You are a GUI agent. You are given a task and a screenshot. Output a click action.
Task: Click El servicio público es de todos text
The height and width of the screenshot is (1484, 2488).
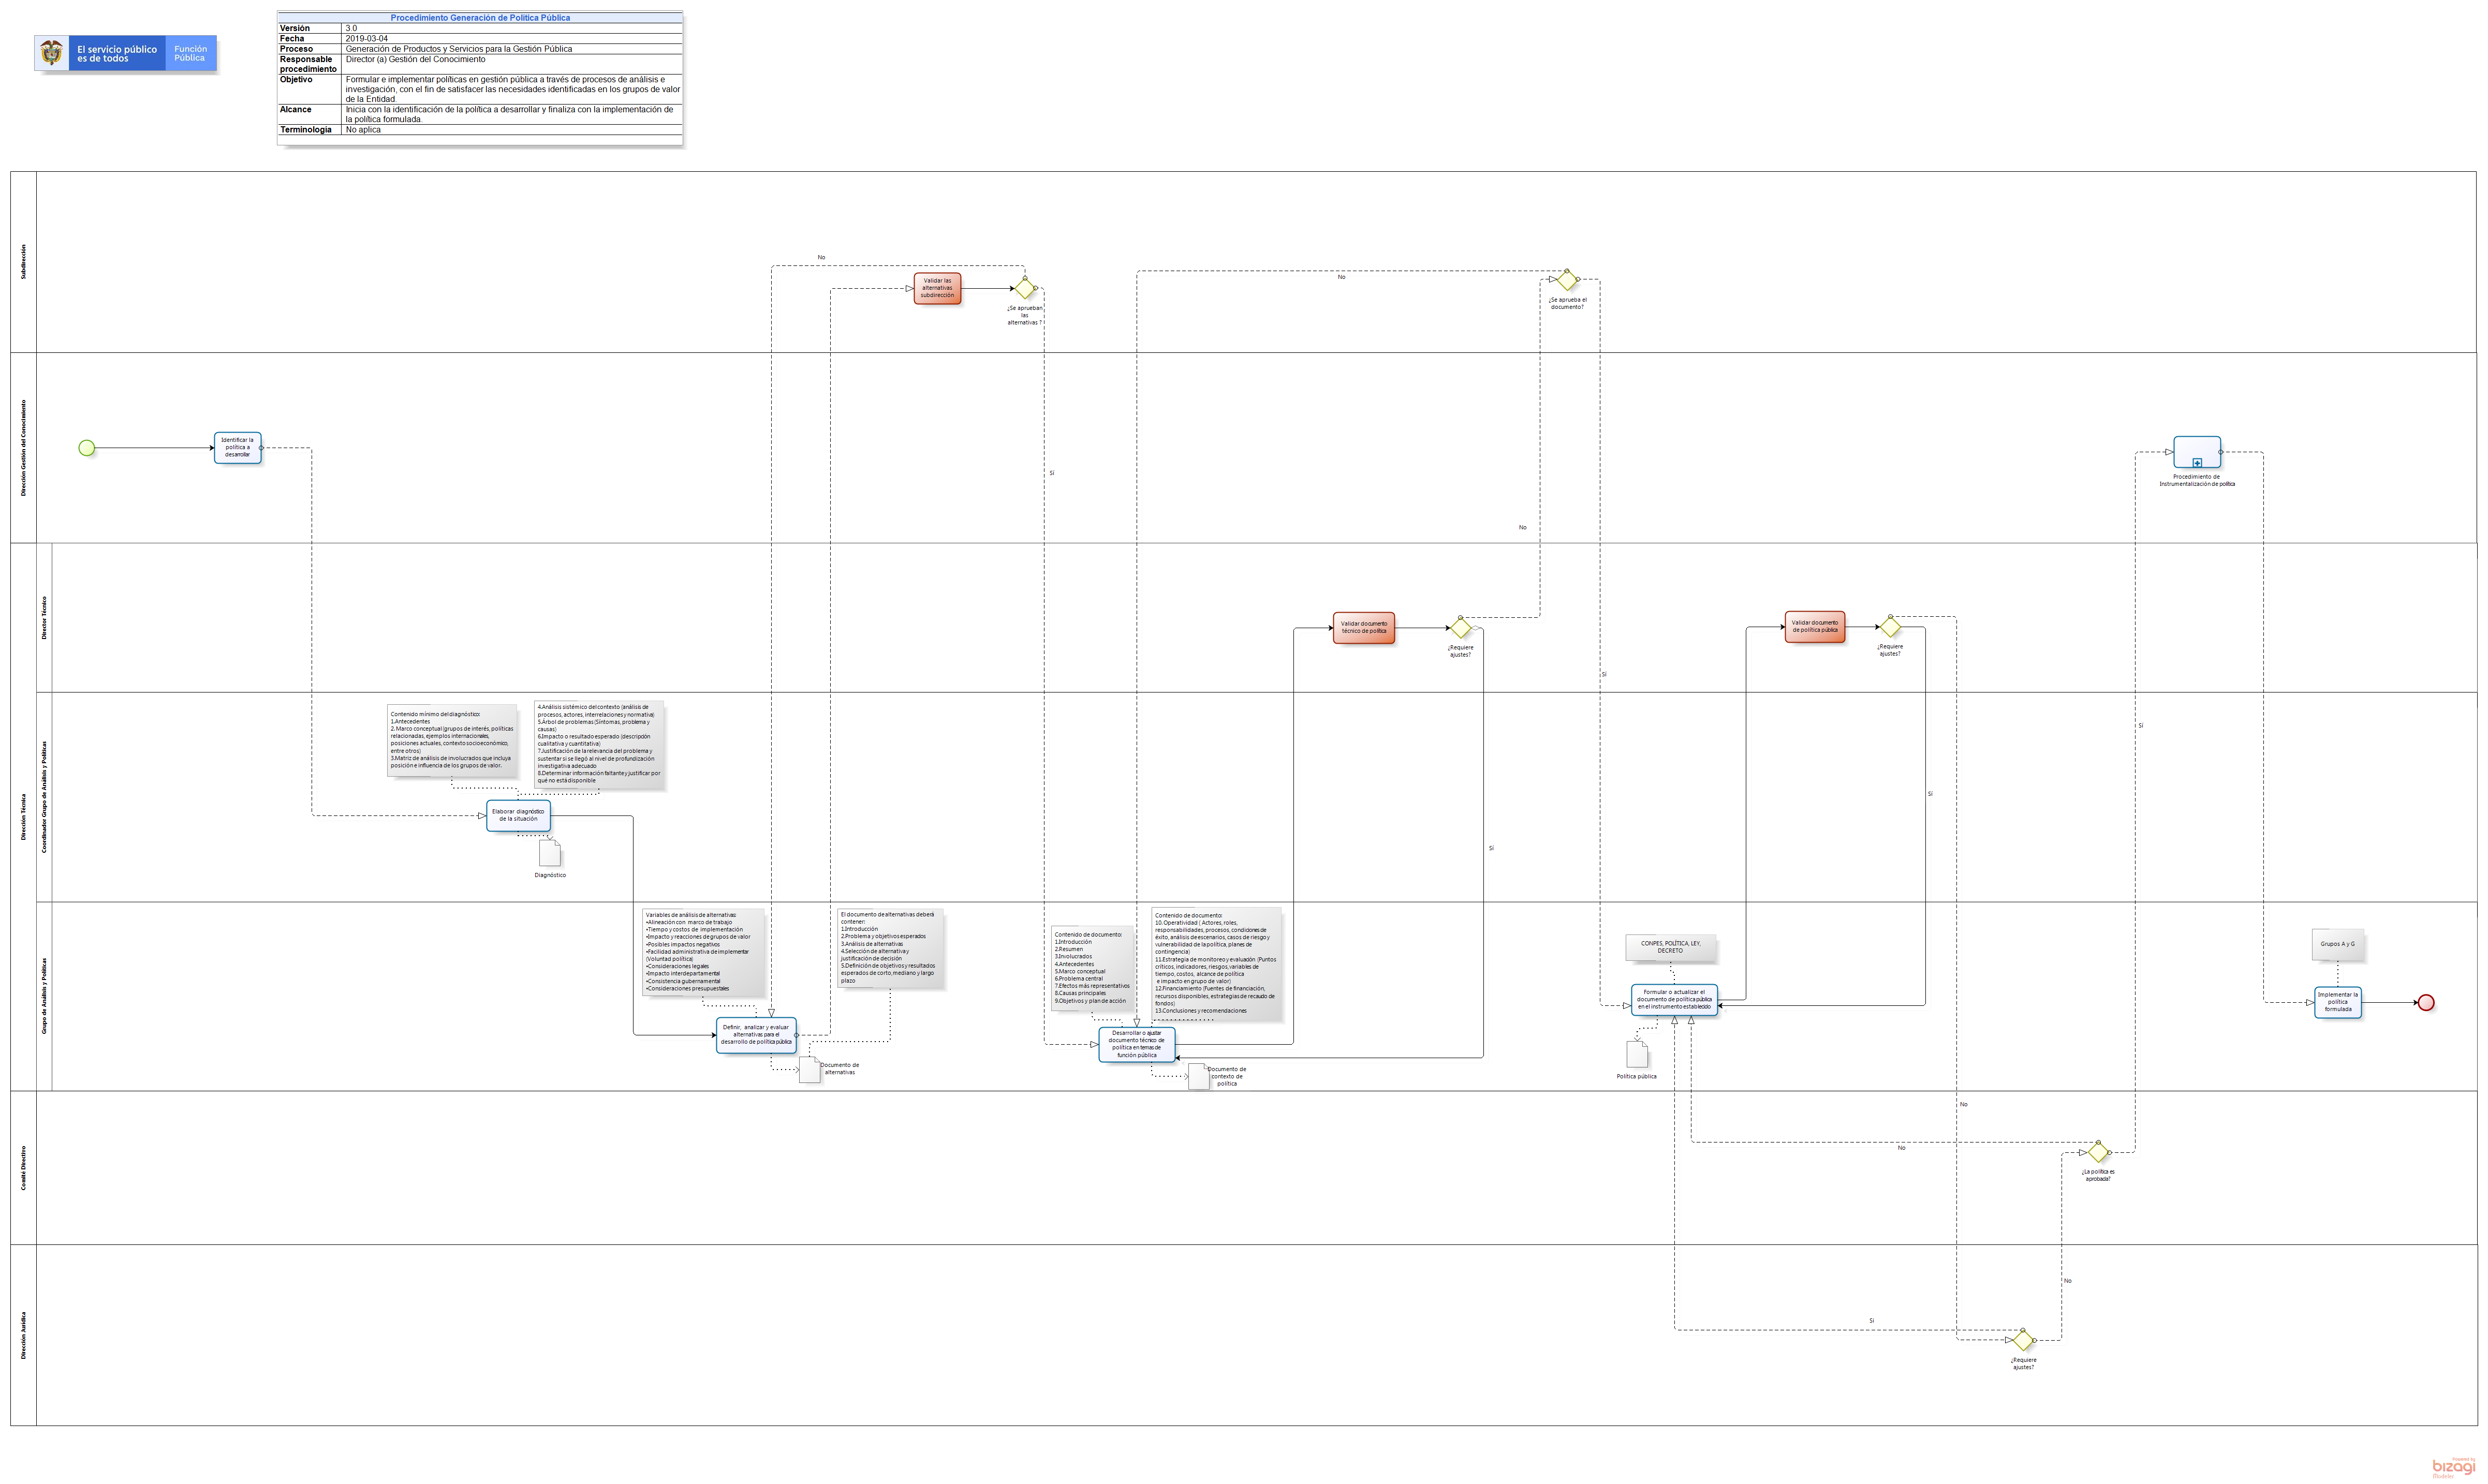(x=117, y=54)
